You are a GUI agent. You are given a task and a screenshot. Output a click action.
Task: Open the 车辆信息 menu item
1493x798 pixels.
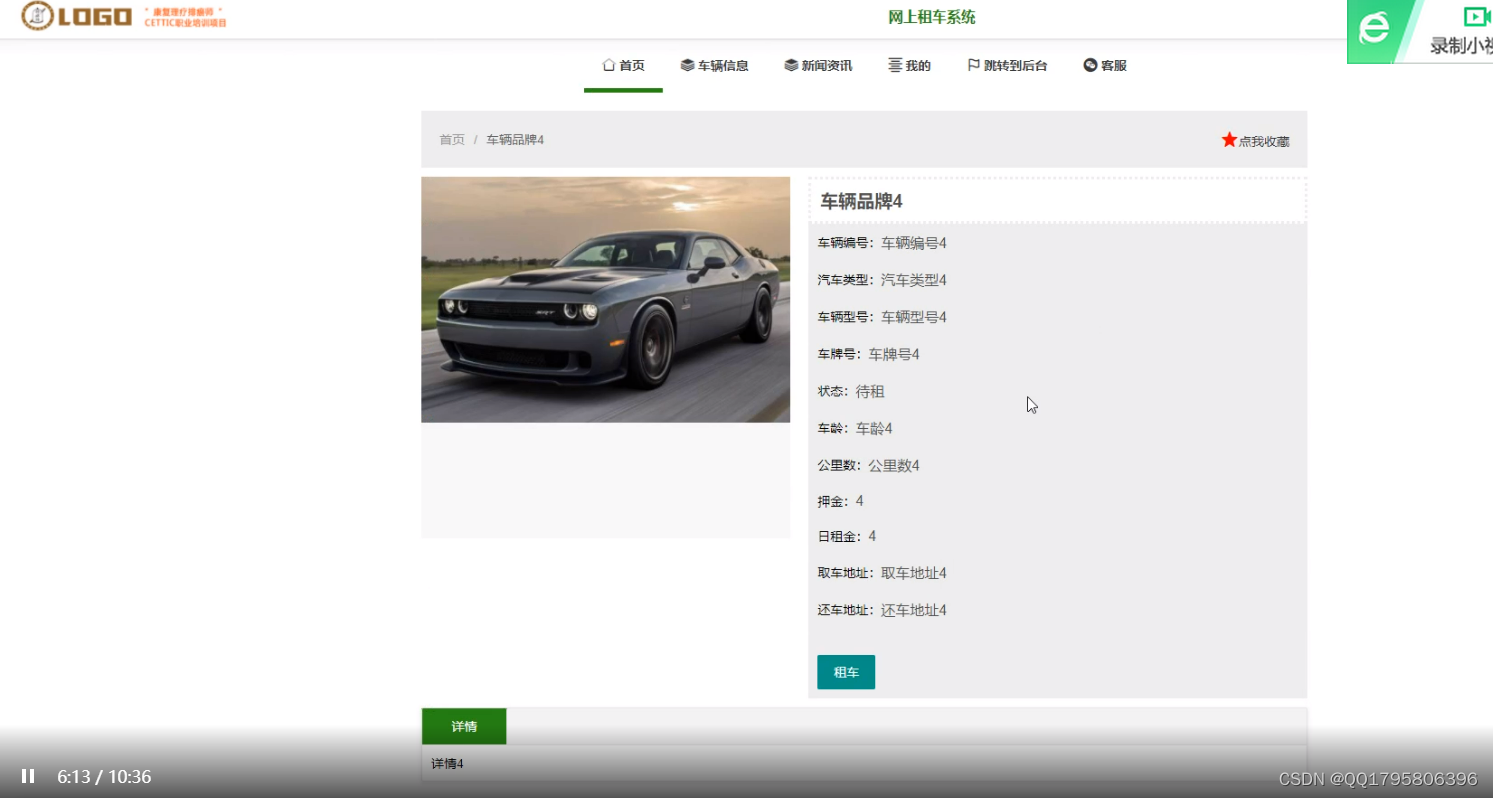click(x=714, y=66)
